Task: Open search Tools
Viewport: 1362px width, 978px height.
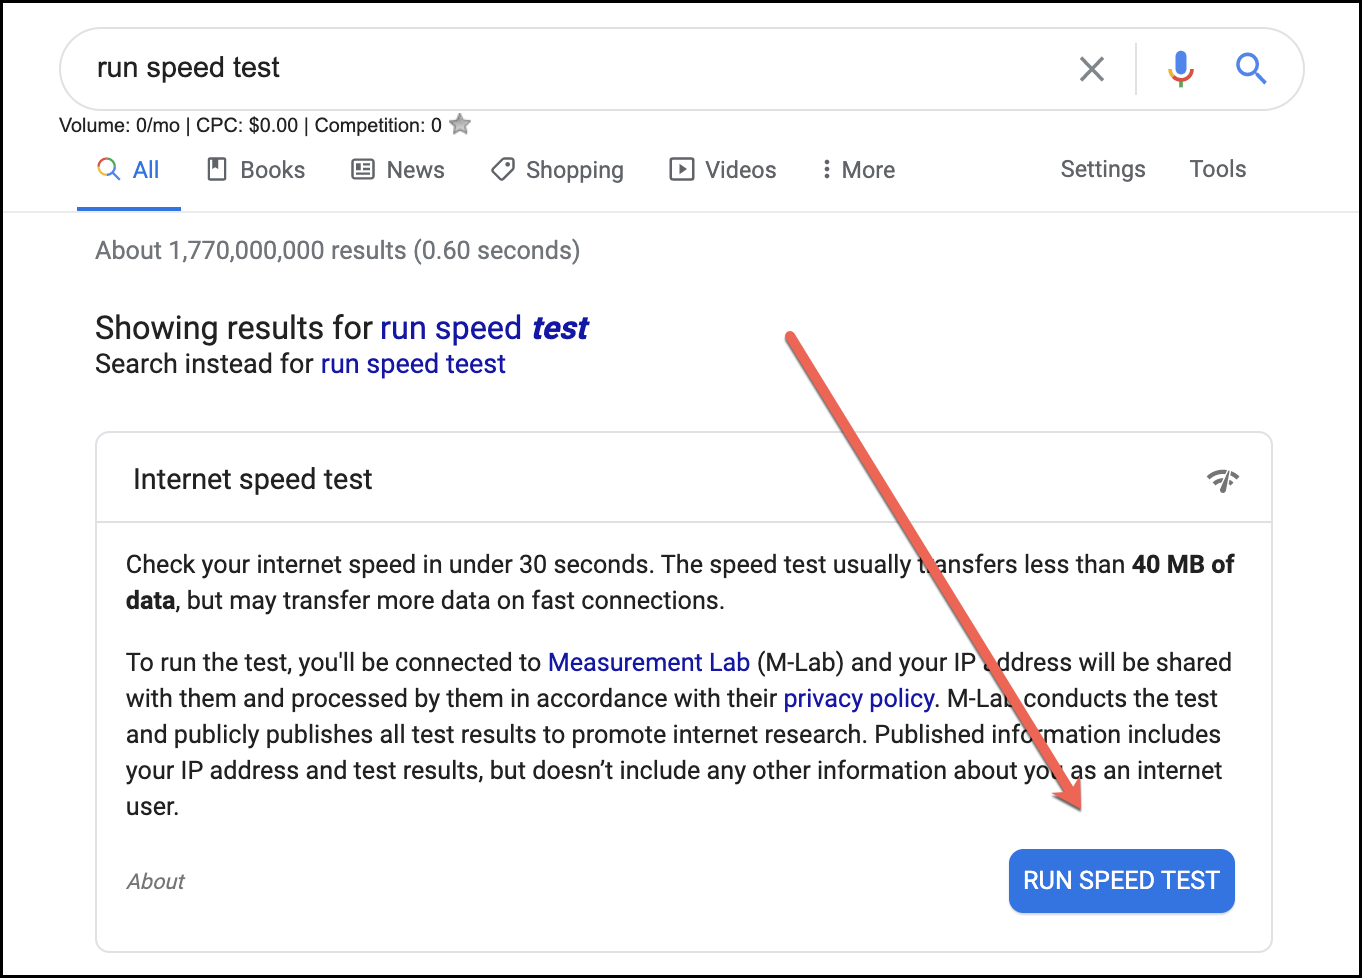Action: [1218, 169]
